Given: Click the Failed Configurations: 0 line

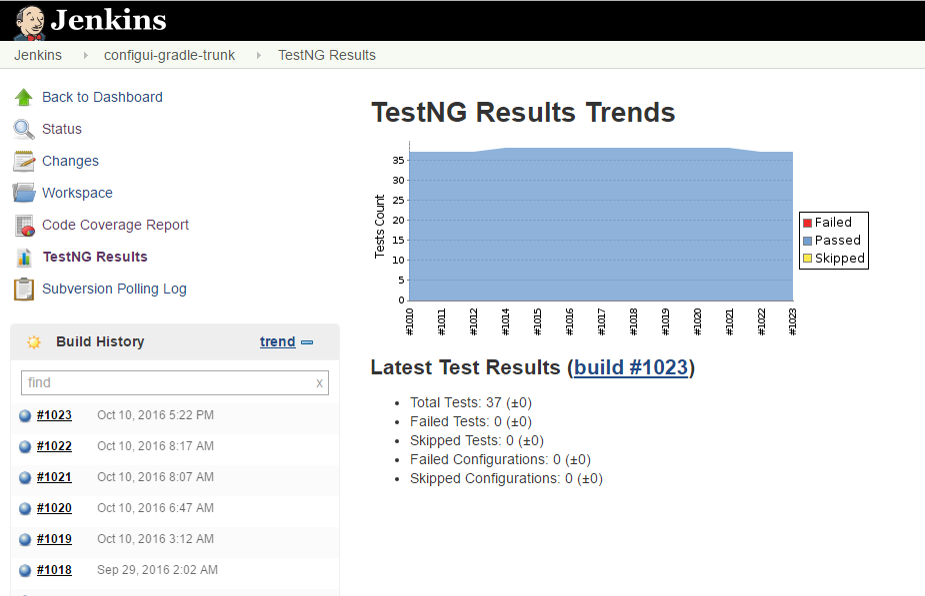Looking at the screenshot, I should [x=500, y=459].
